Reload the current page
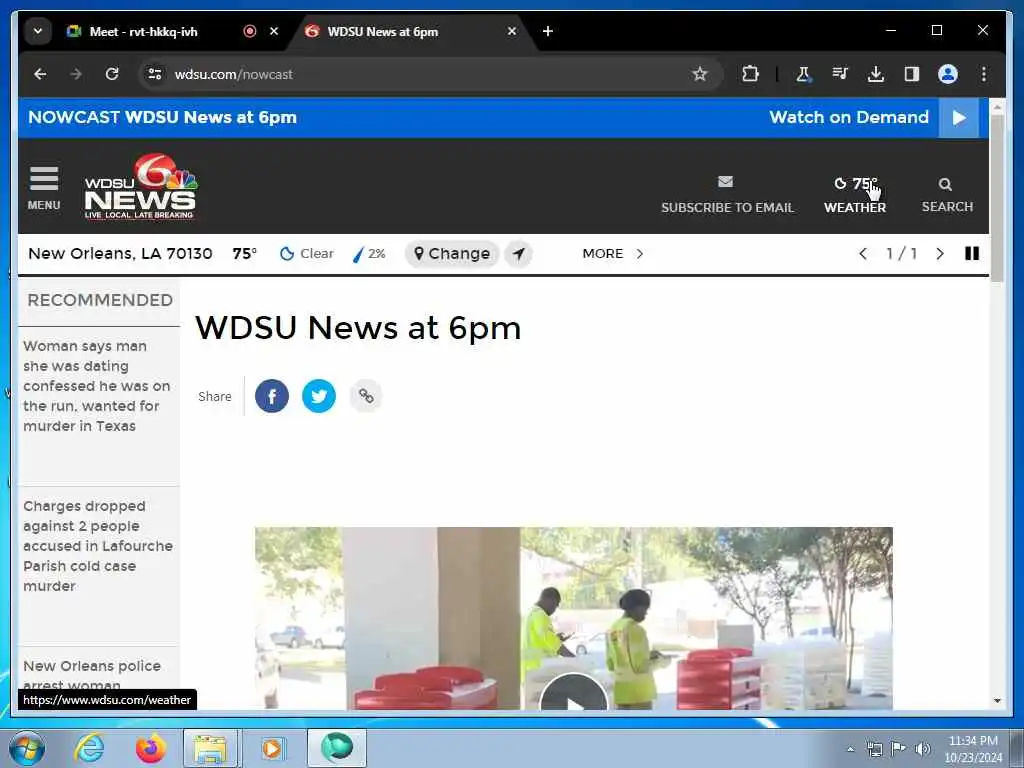Image resolution: width=1024 pixels, height=768 pixels. (x=112, y=74)
